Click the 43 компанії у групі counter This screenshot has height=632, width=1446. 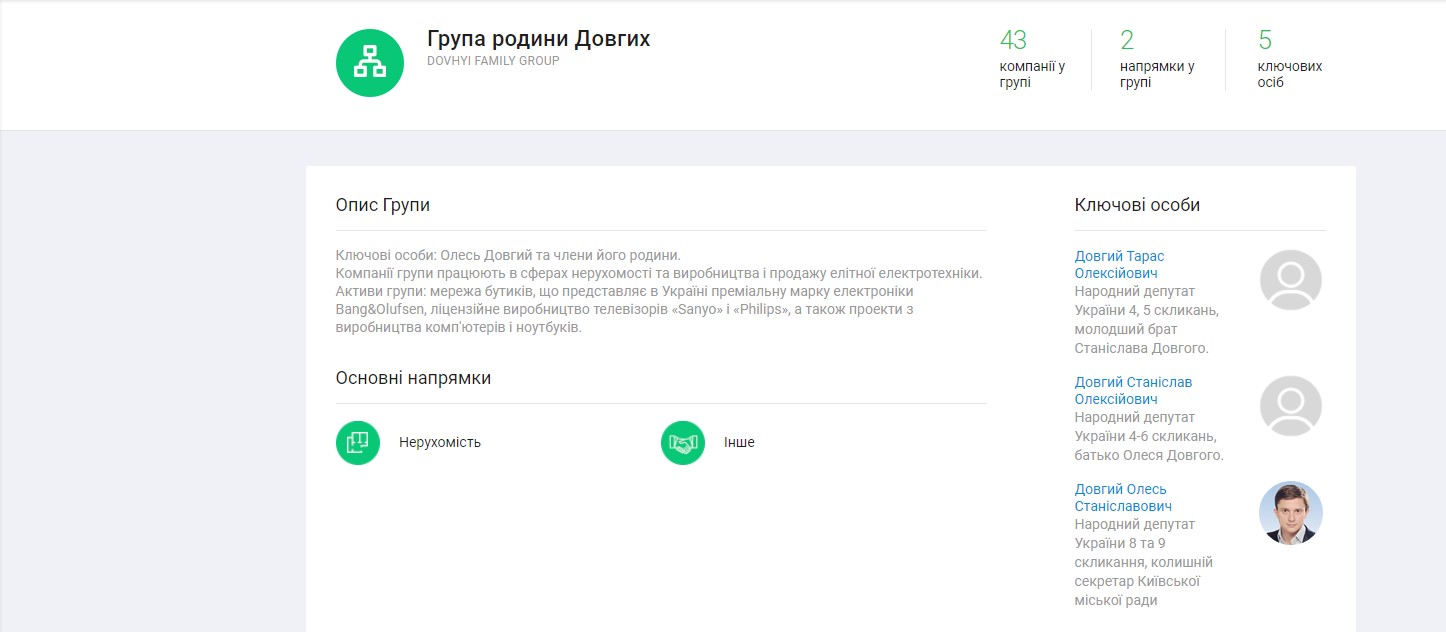(x=1031, y=60)
